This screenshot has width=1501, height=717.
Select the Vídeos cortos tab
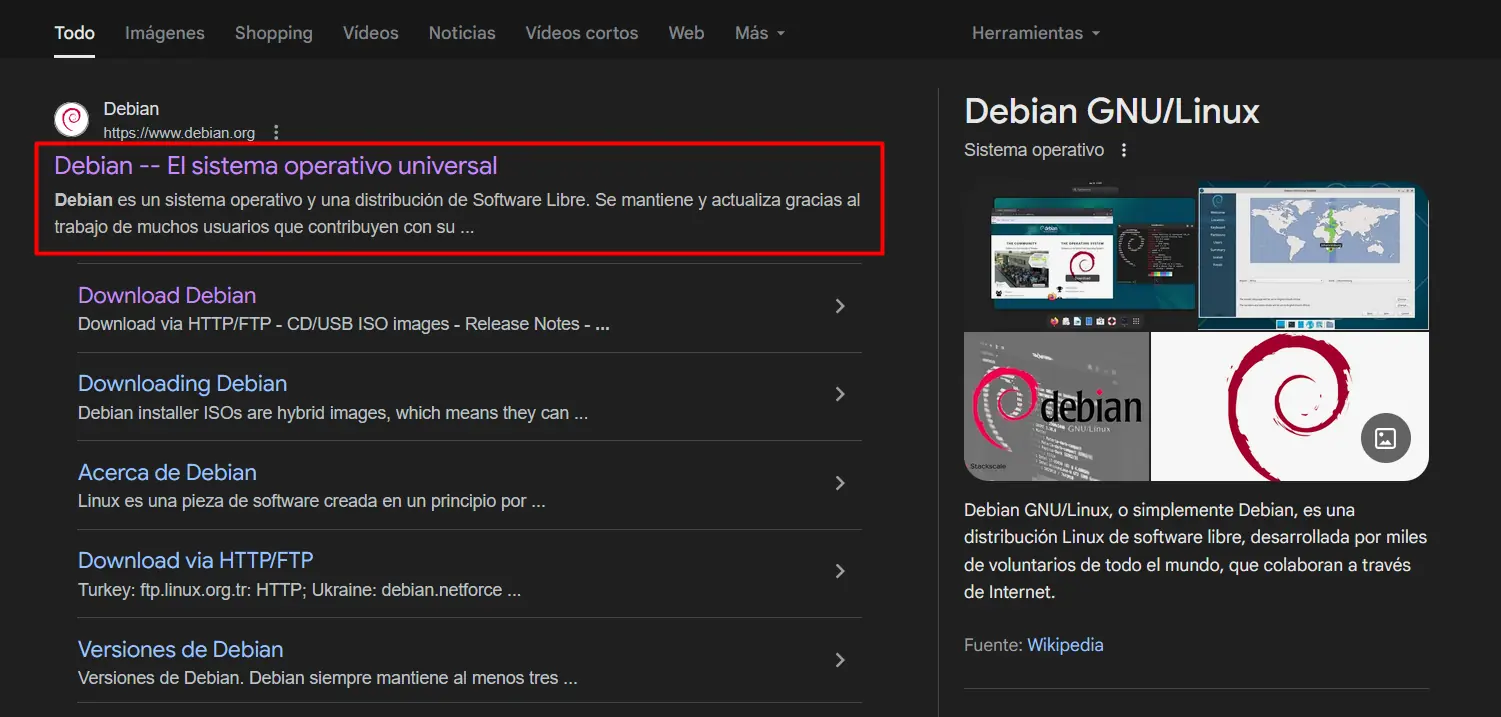tap(581, 33)
